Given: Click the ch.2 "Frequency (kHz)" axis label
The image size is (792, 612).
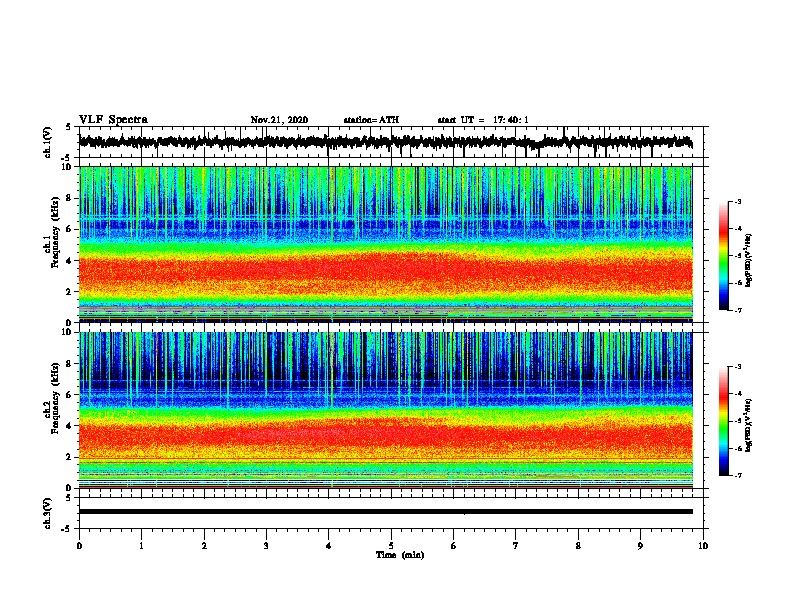Looking at the screenshot, I should (55, 398).
